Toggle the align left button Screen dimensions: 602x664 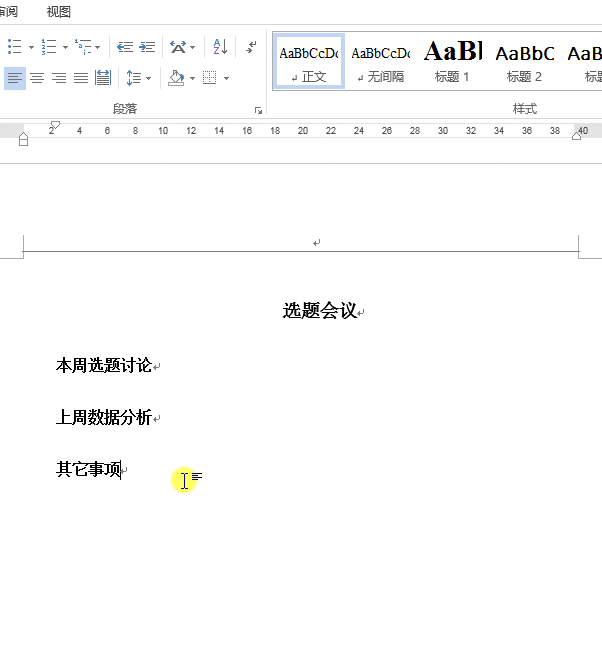point(15,78)
